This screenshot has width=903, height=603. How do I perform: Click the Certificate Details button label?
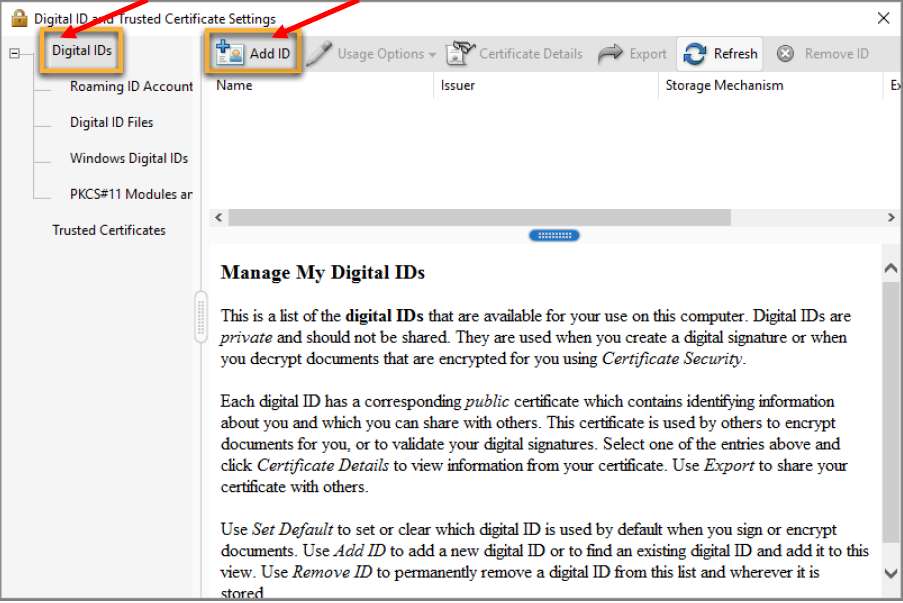530,54
